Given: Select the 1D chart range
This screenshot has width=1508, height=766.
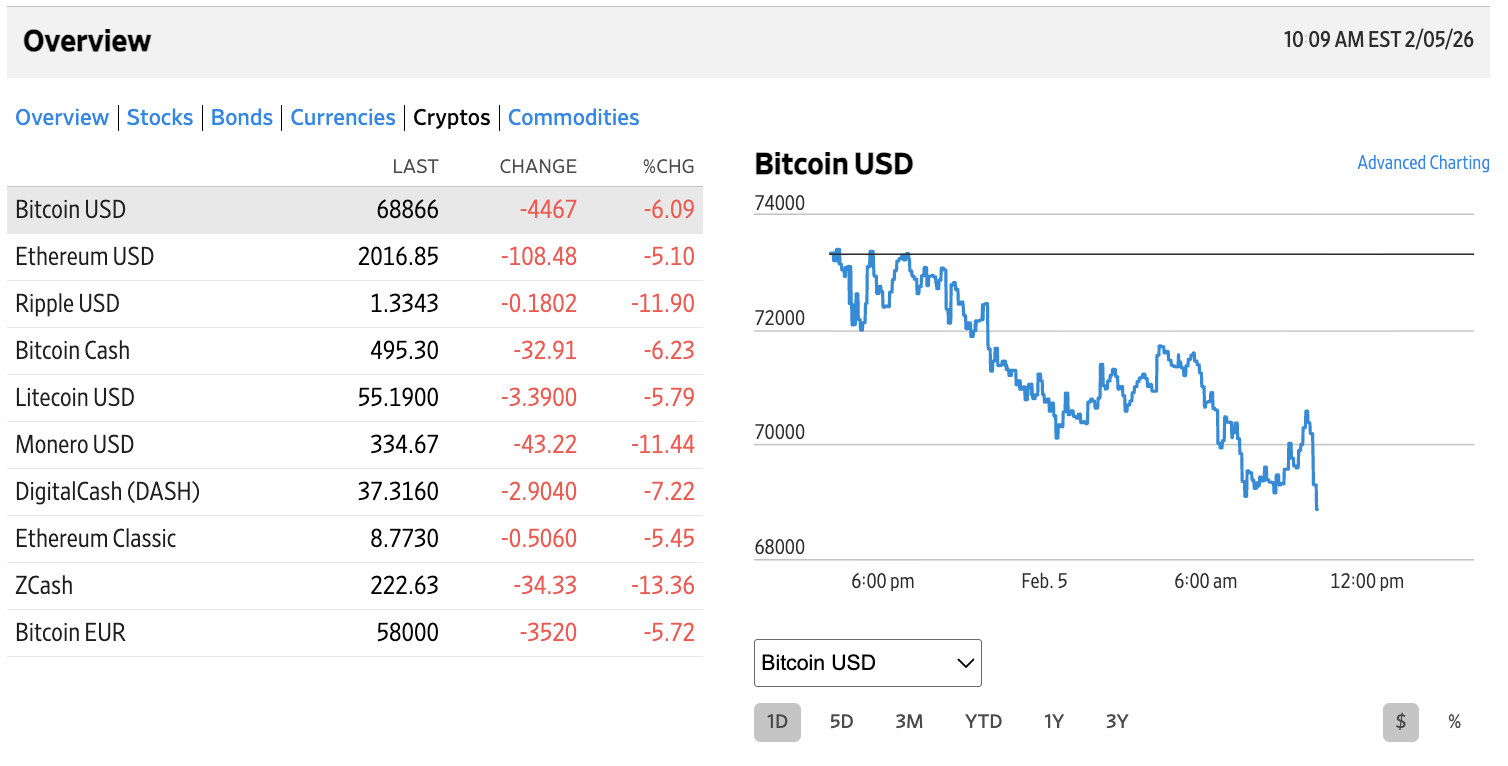Looking at the screenshot, I should coord(777,722).
